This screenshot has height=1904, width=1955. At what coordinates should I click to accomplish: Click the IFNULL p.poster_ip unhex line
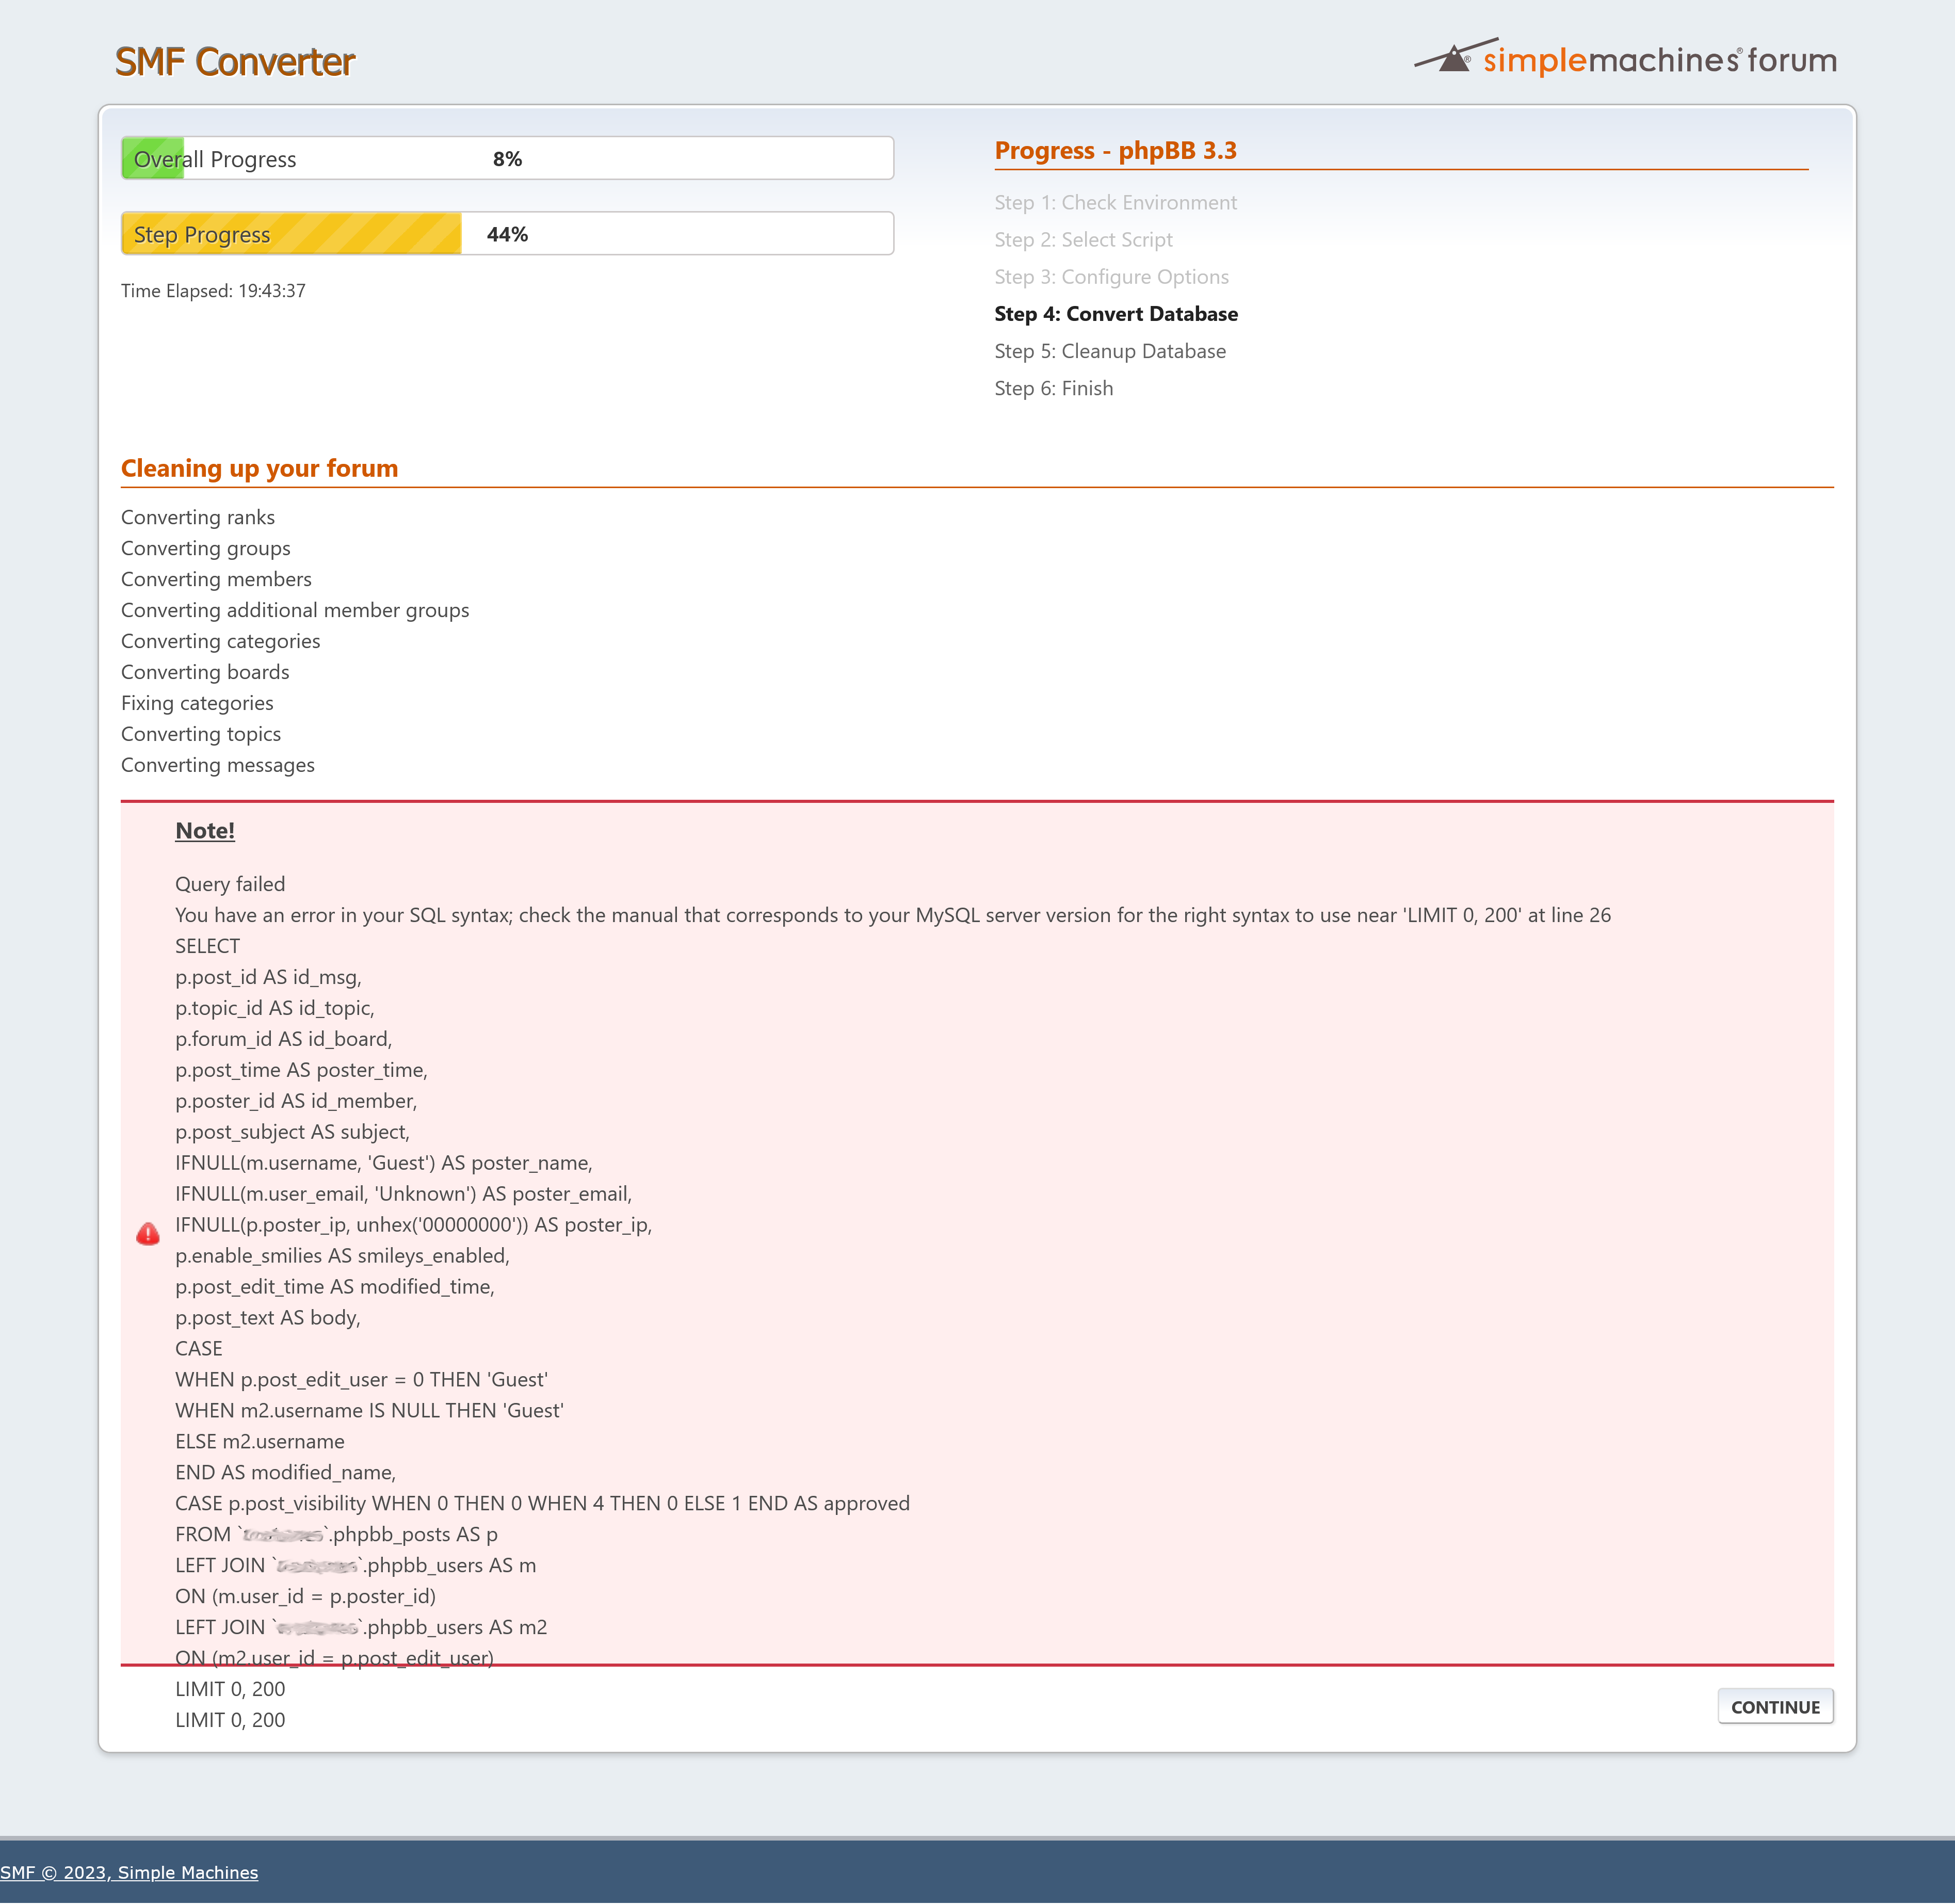414,1225
